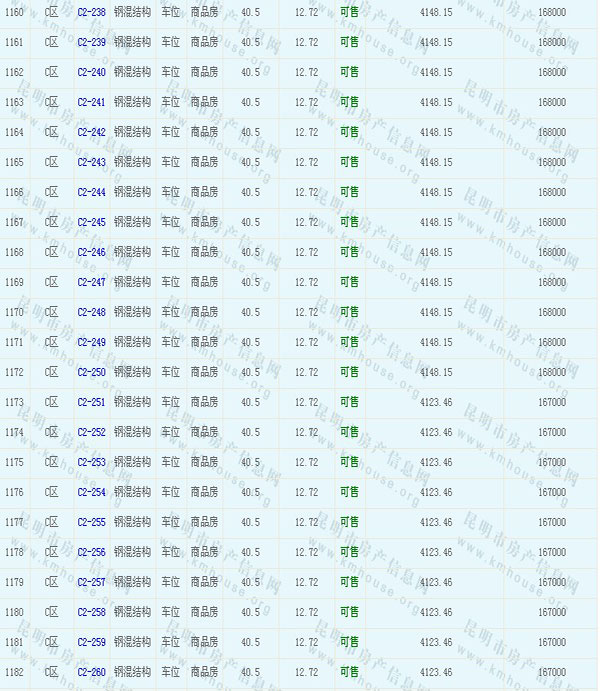
Task: Click the C2-239 unit link
Action: coord(91,42)
